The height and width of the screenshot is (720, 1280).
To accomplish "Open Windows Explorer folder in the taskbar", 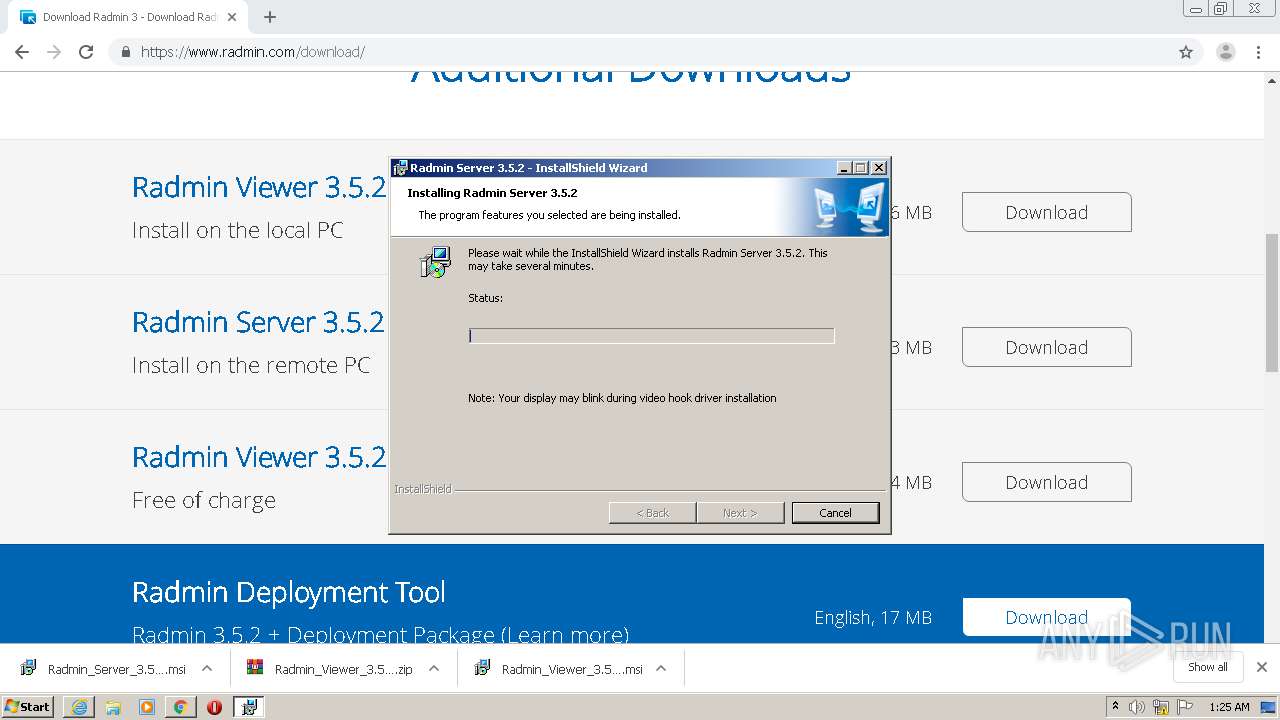I will pyautogui.click(x=113, y=707).
